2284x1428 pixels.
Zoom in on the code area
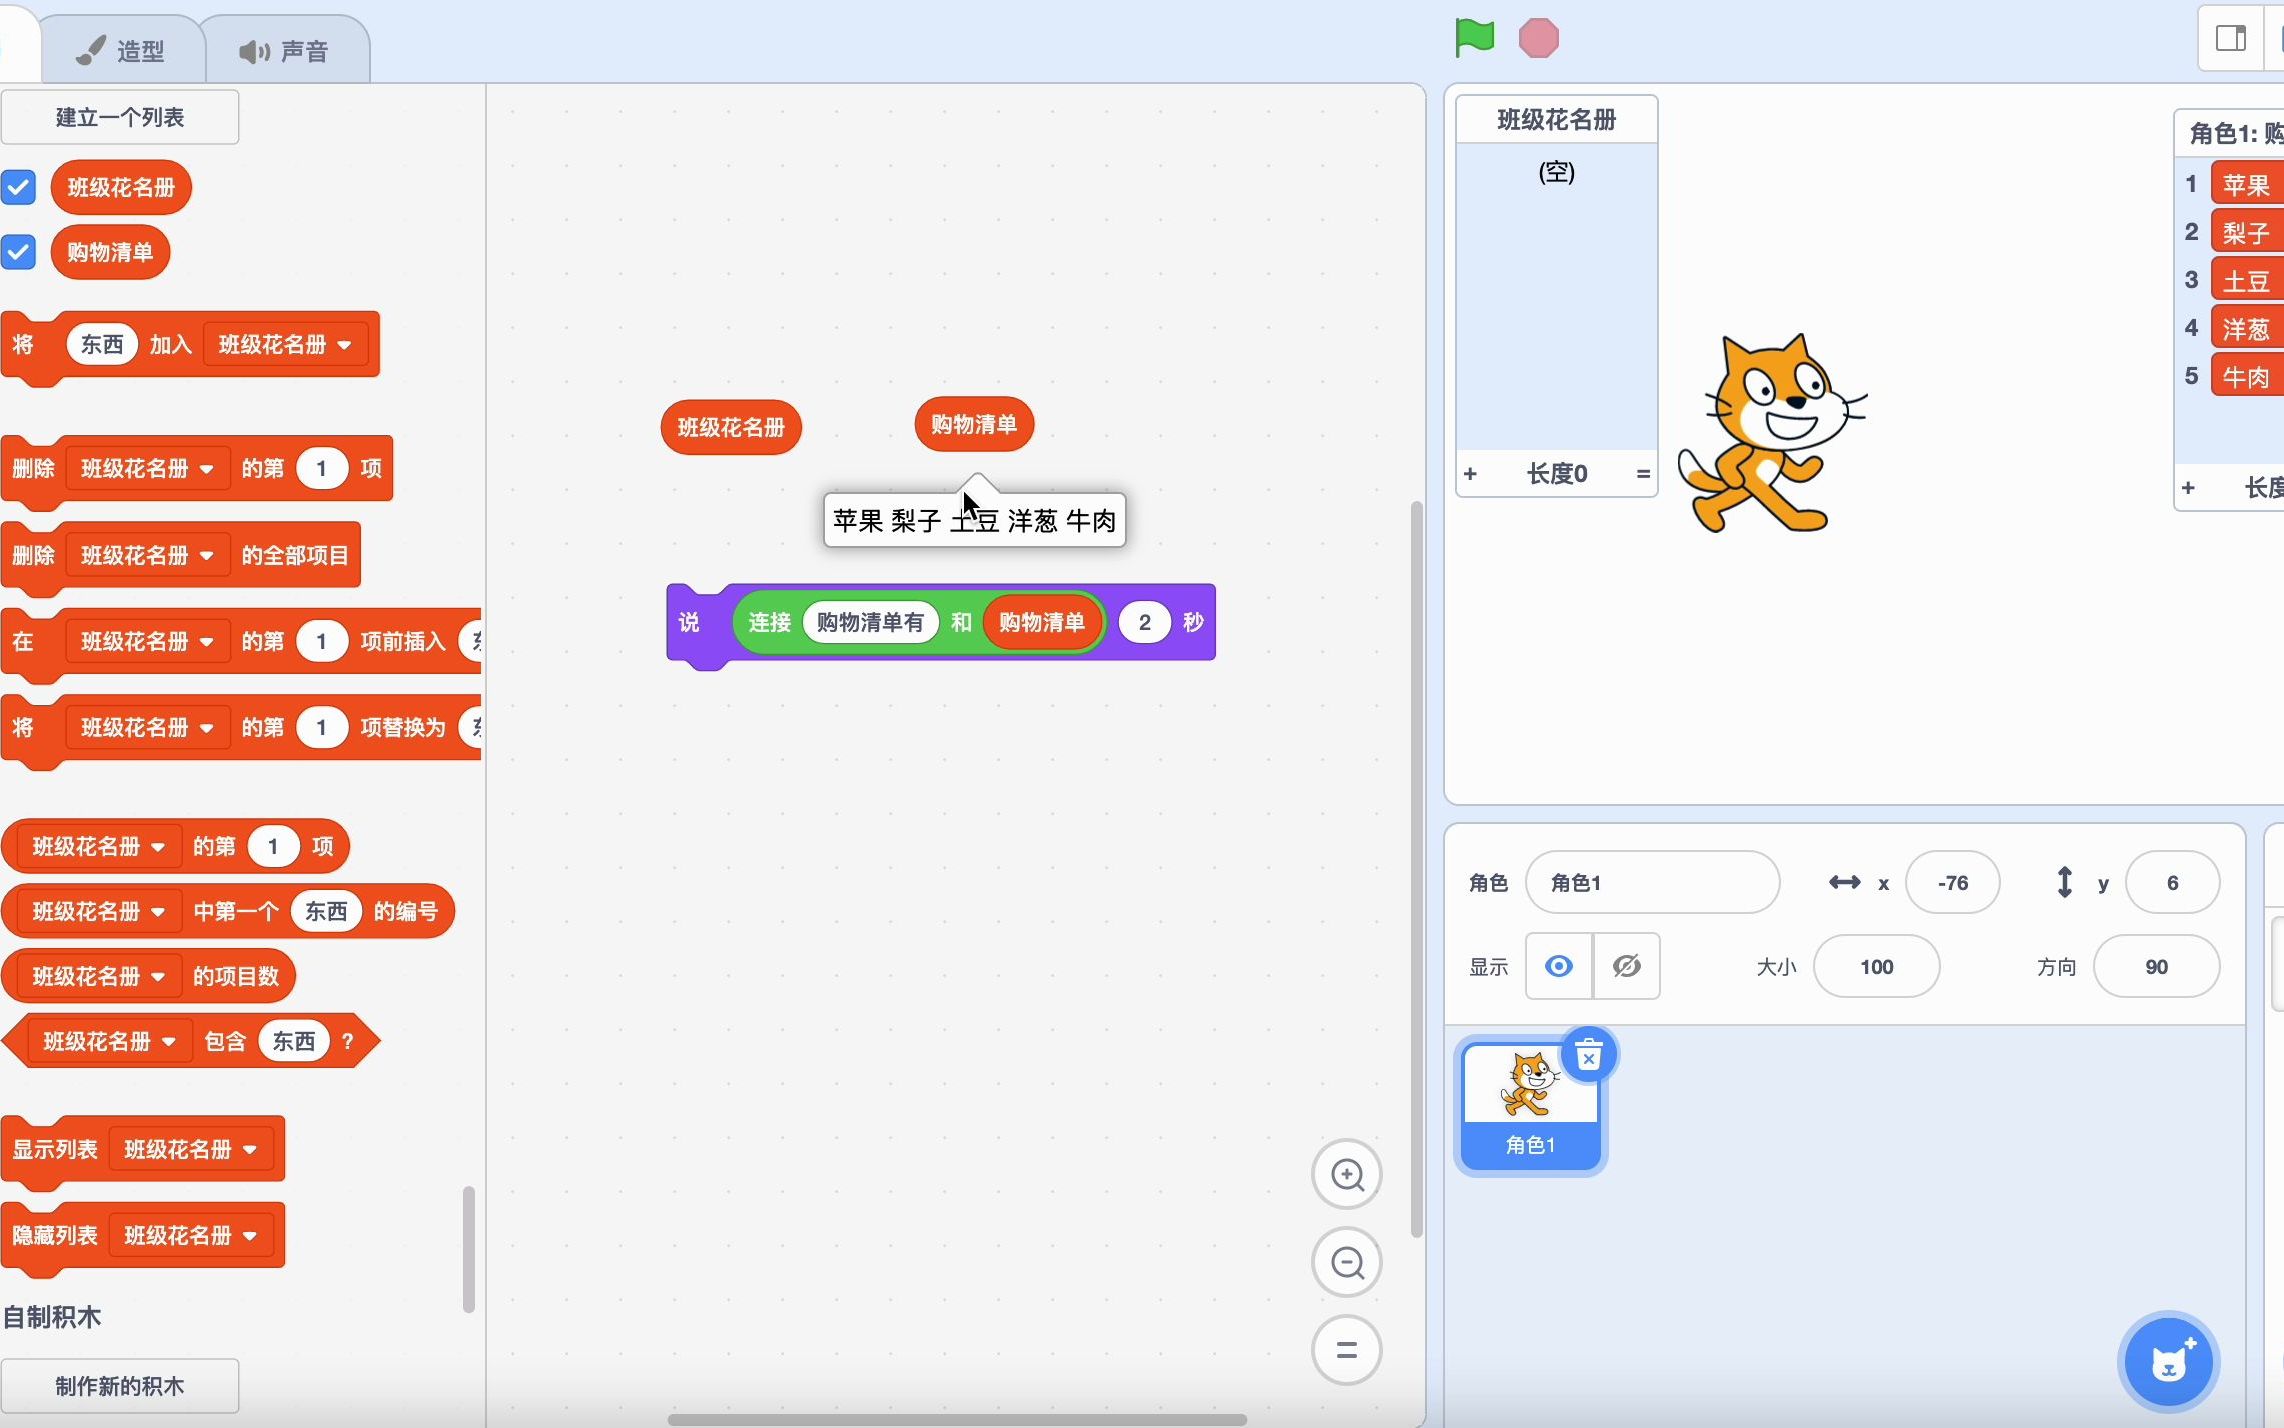click(x=1347, y=1174)
